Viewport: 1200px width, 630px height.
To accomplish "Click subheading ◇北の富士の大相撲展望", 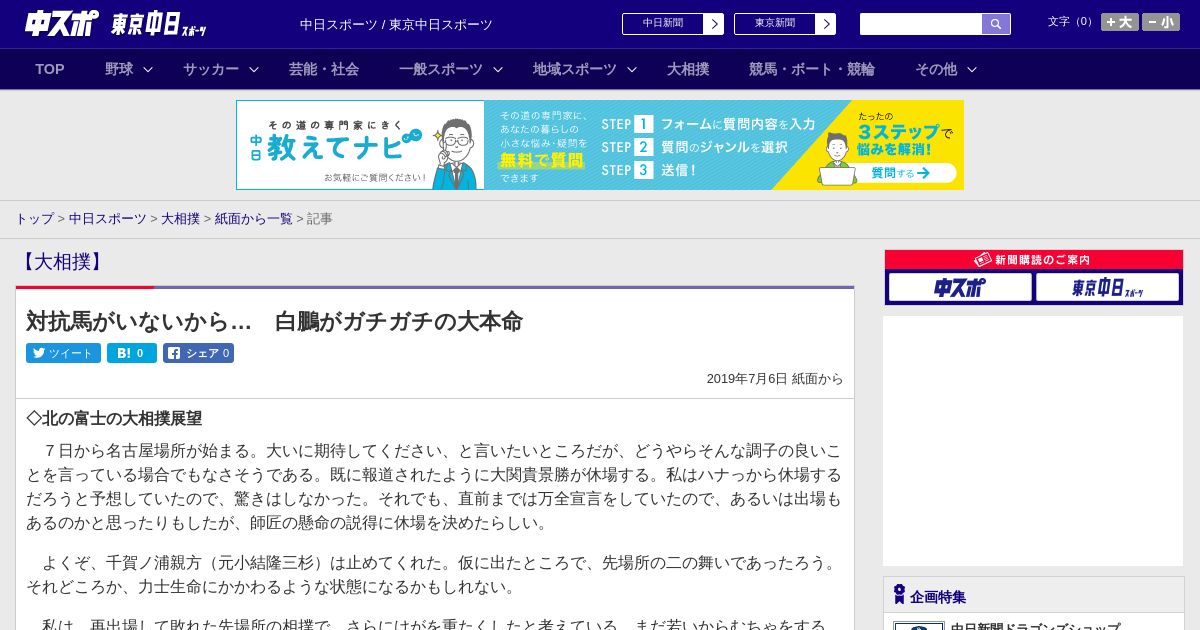I will [x=114, y=418].
